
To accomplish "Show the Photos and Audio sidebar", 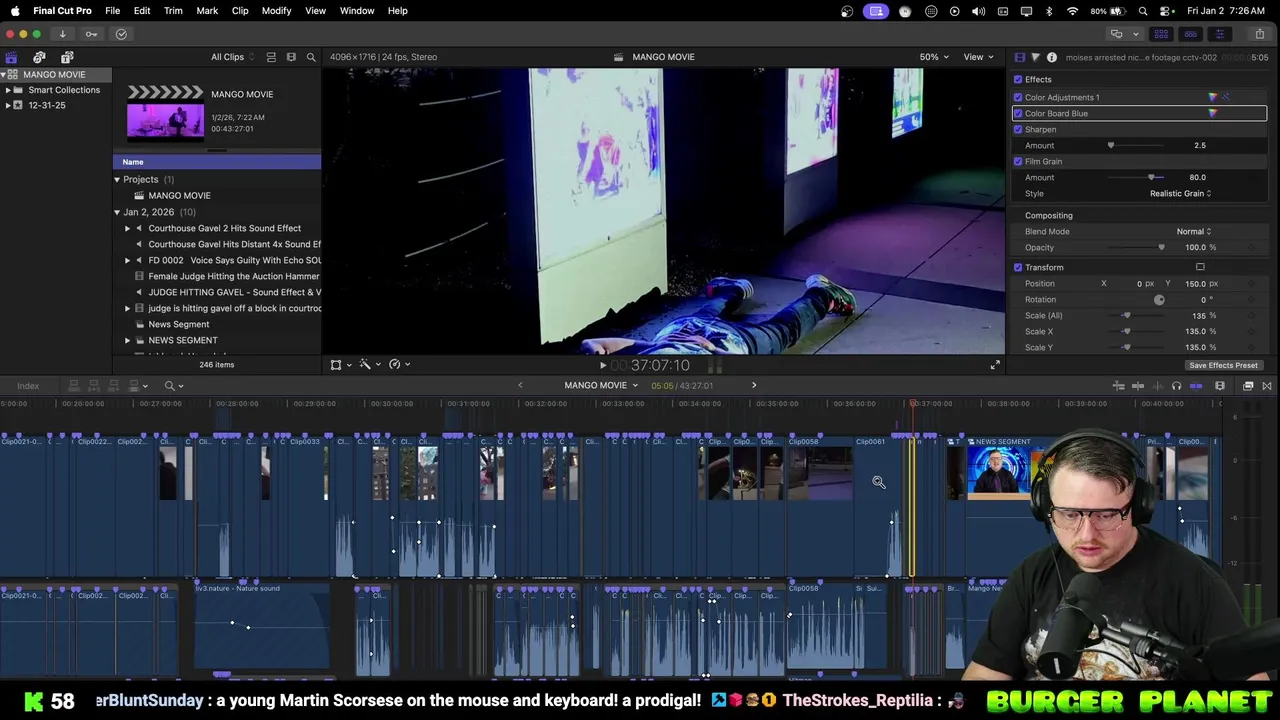I will [x=39, y=57].
